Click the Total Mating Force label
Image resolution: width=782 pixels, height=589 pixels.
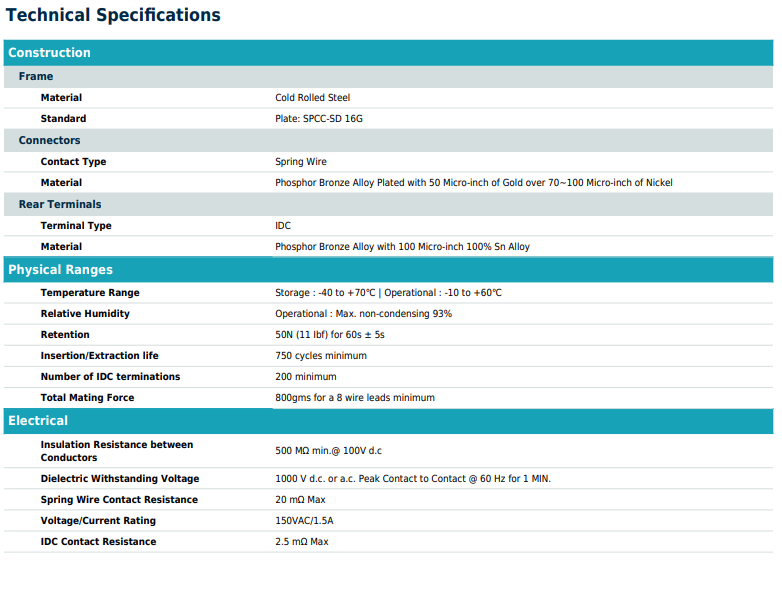pos(87,398)
